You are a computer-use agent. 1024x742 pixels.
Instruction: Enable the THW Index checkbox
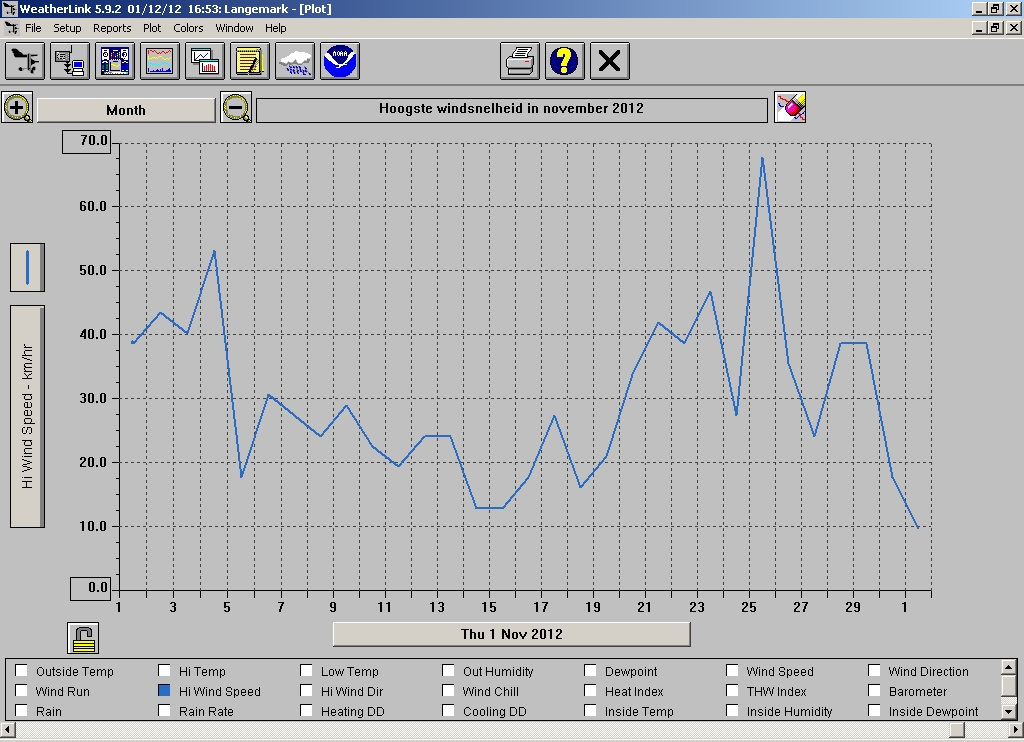pyautogui.click(x=732, y=690)
